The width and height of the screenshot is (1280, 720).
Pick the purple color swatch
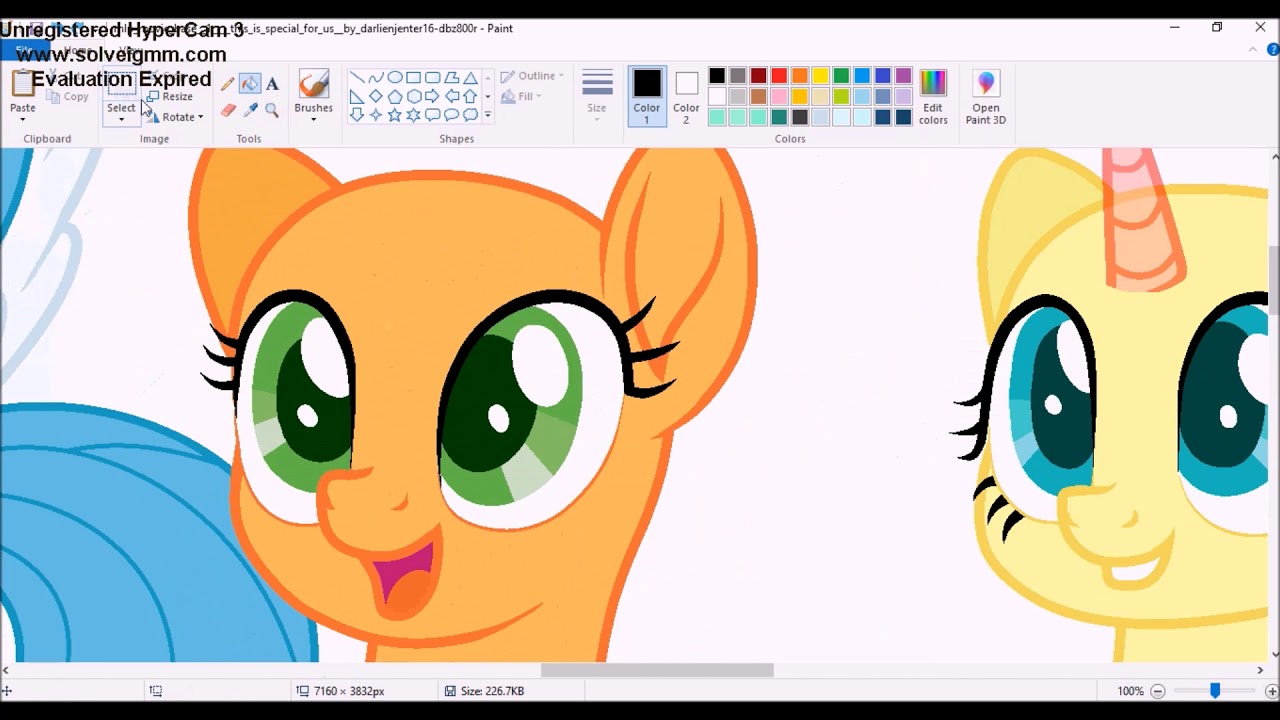click(x=904, y=76)
